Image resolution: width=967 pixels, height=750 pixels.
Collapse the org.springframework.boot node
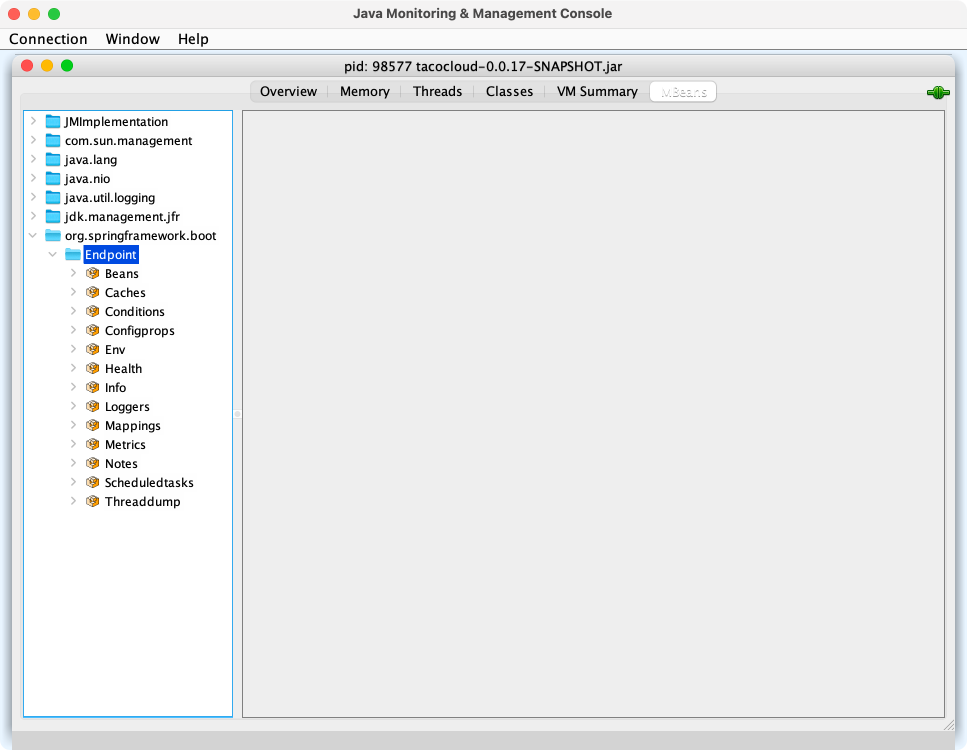[34, 236]
